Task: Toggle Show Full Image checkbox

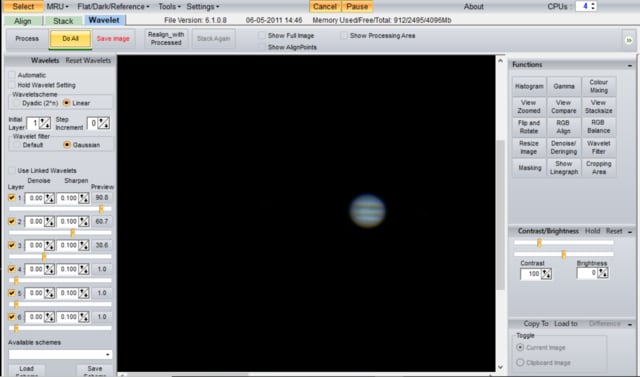Action: pyautogui.click(x=262, y=35)
